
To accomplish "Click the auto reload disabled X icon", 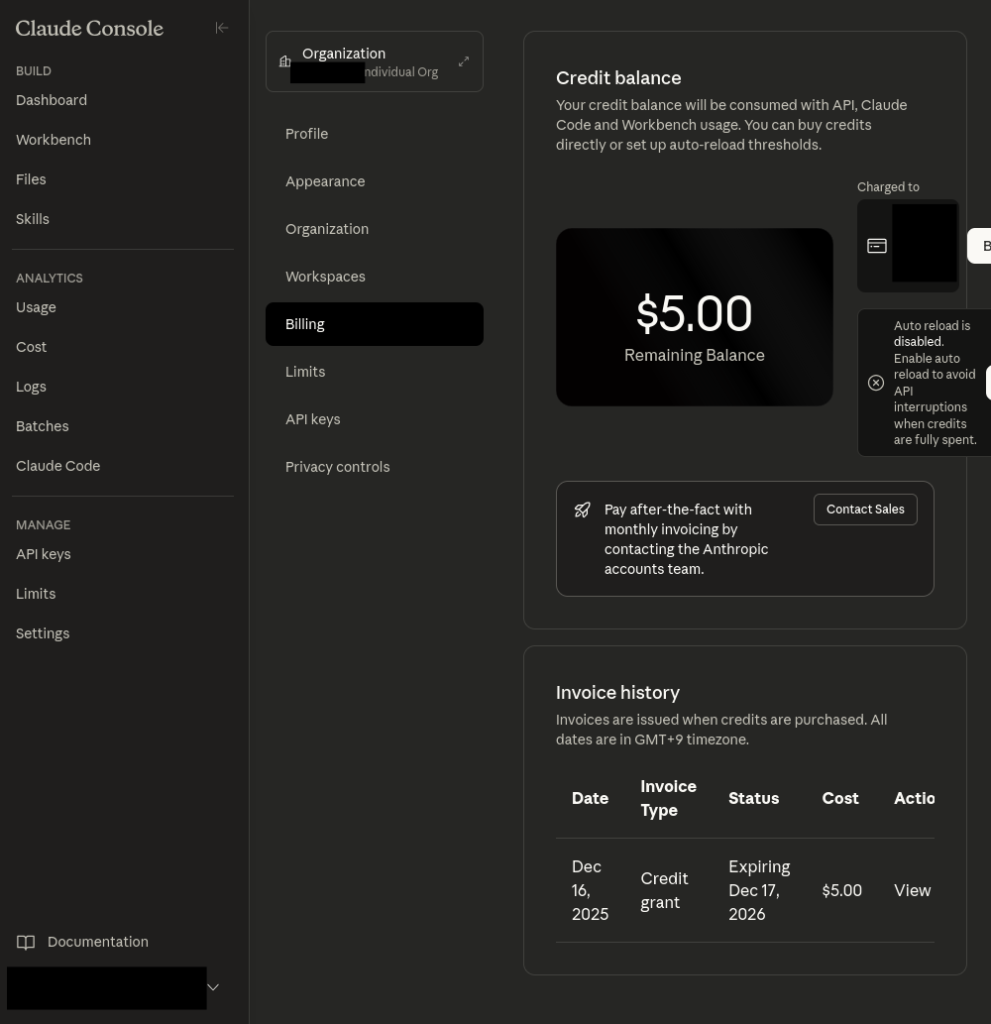I will point(876,383).
